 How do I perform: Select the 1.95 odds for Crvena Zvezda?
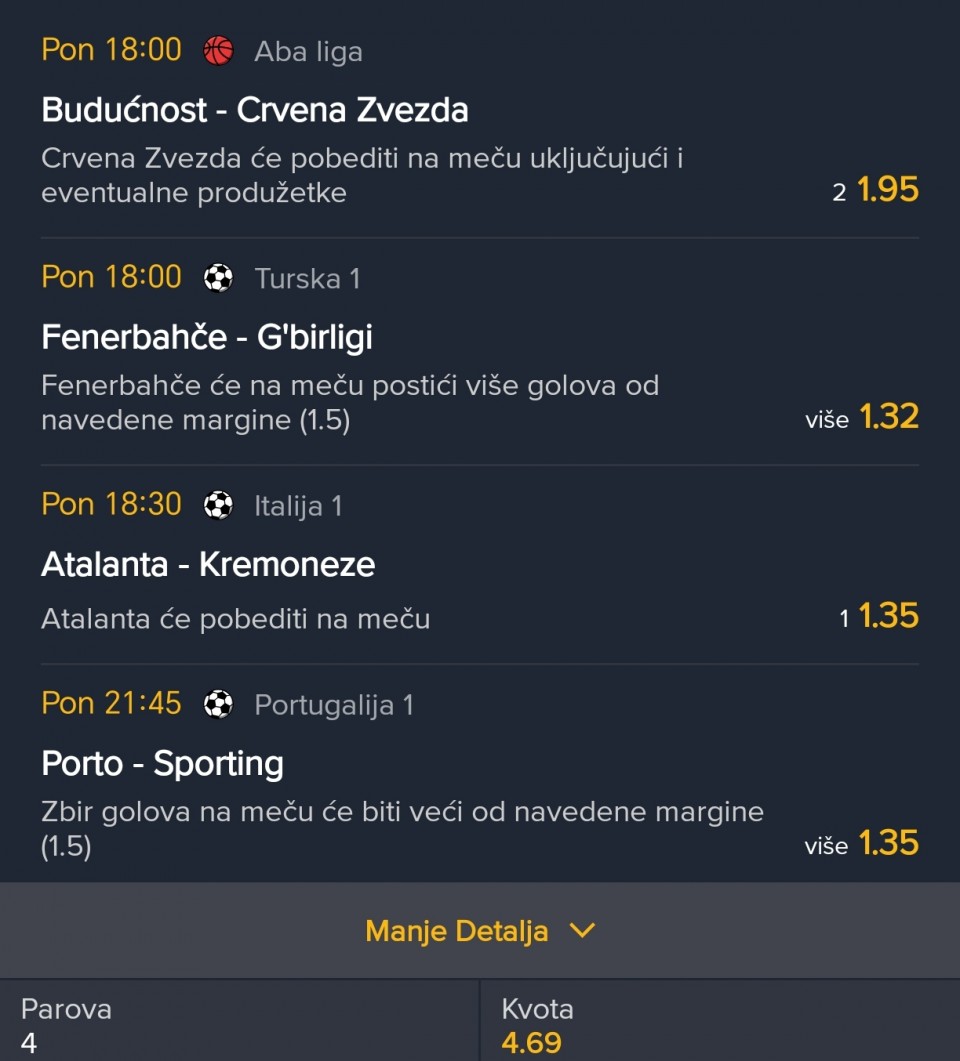click(888, 190)
